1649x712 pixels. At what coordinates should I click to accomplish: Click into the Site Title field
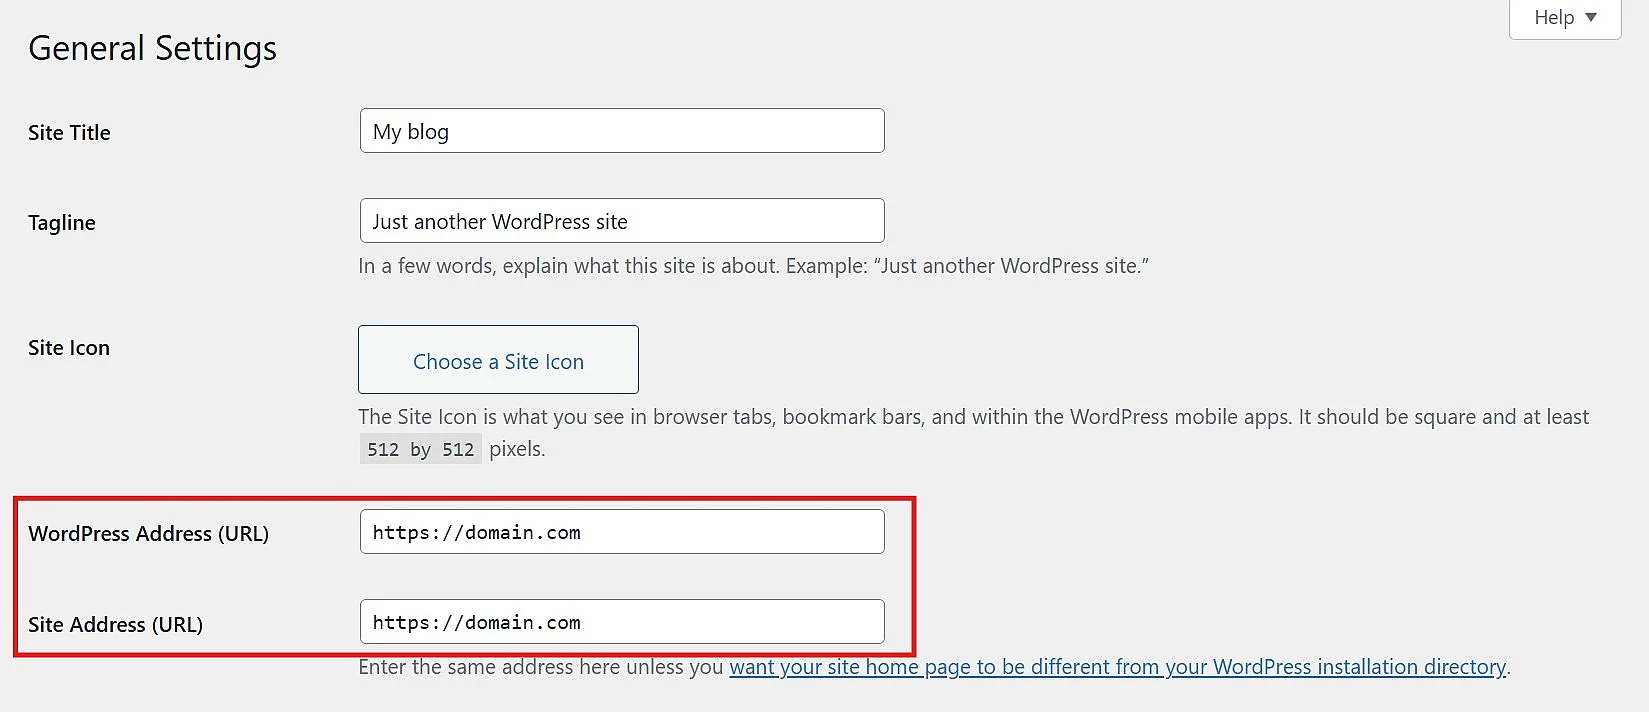tap(622, 131)
